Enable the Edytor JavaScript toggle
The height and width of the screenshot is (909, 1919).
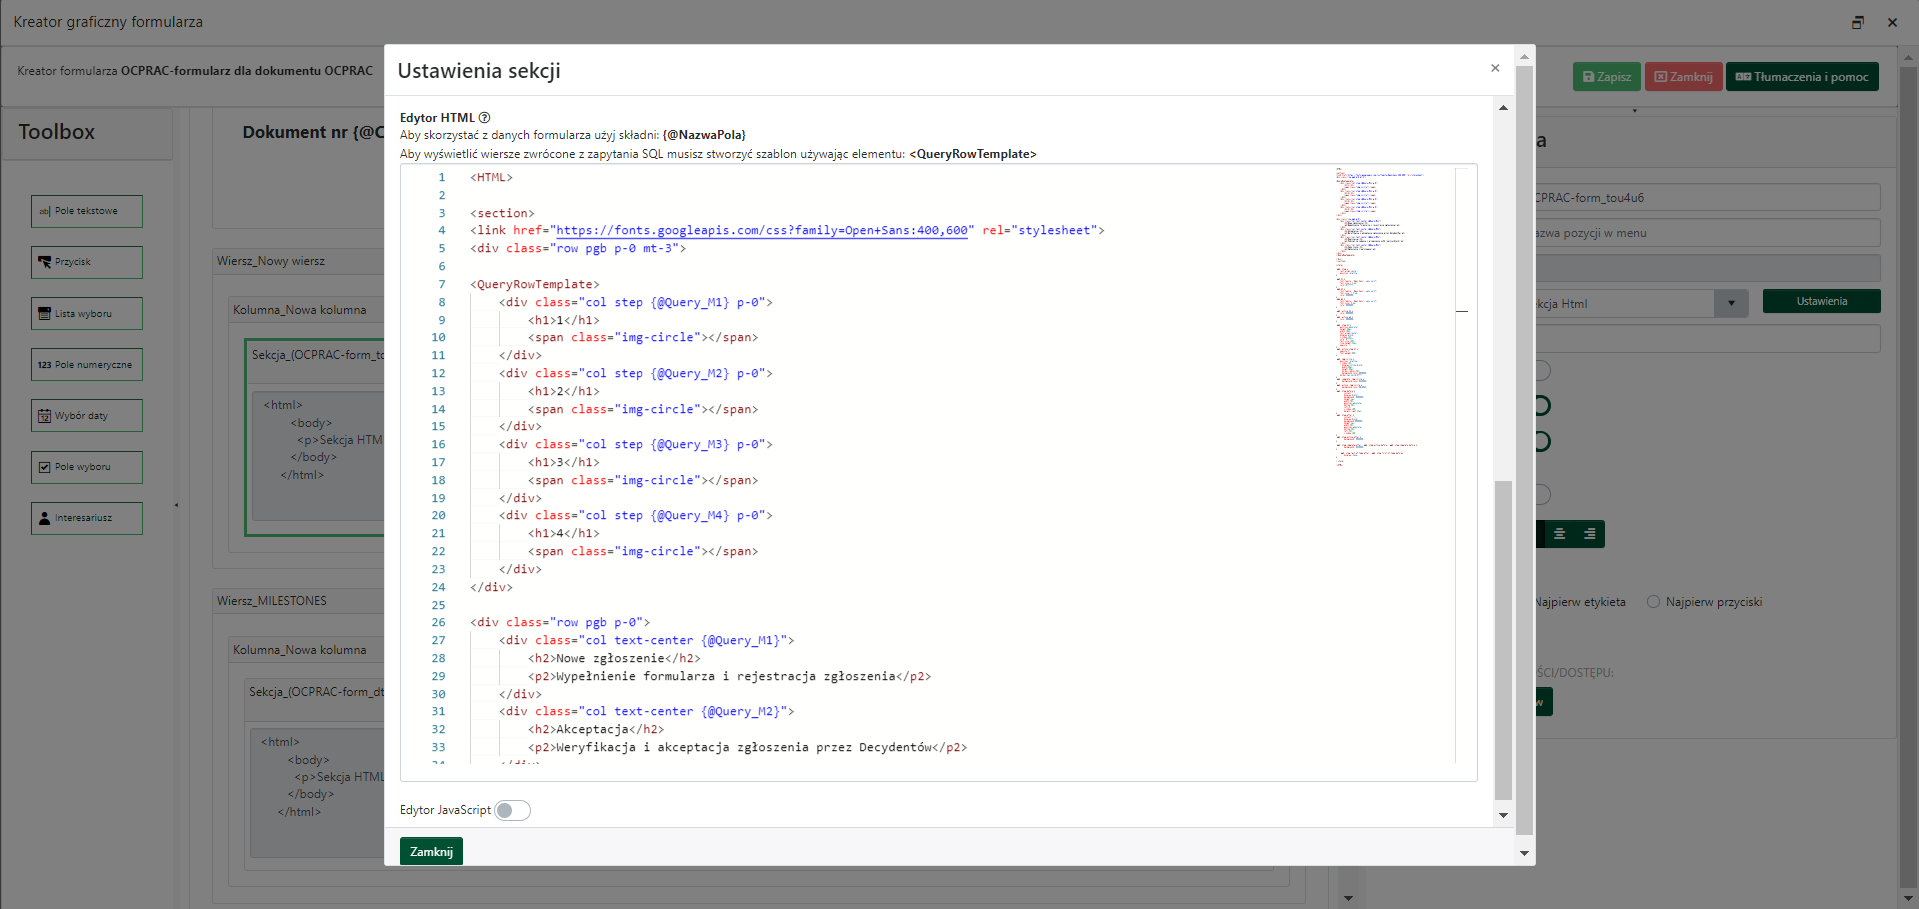(512, 810)
